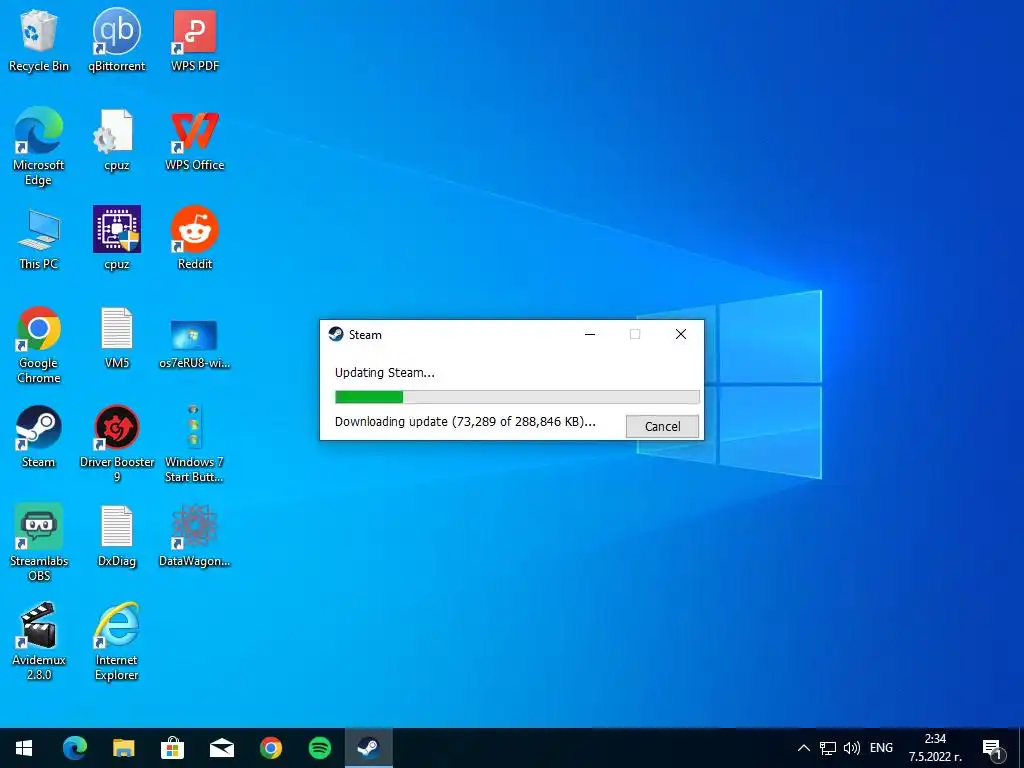Open the Mail app from taskbar
The image size is (1024, 768).
(221, 748)
